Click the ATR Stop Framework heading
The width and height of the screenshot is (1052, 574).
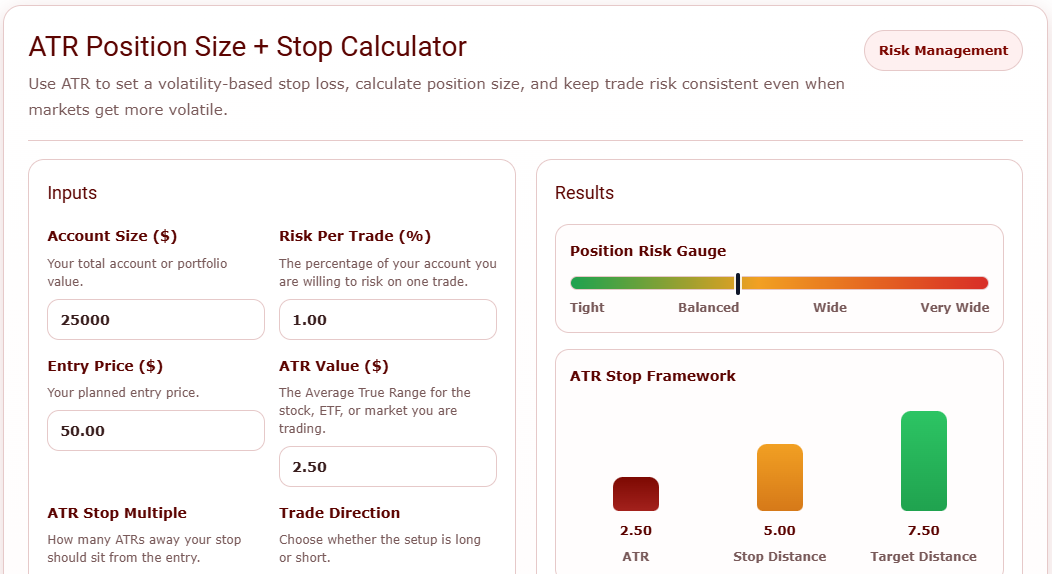tap(653, 376)
